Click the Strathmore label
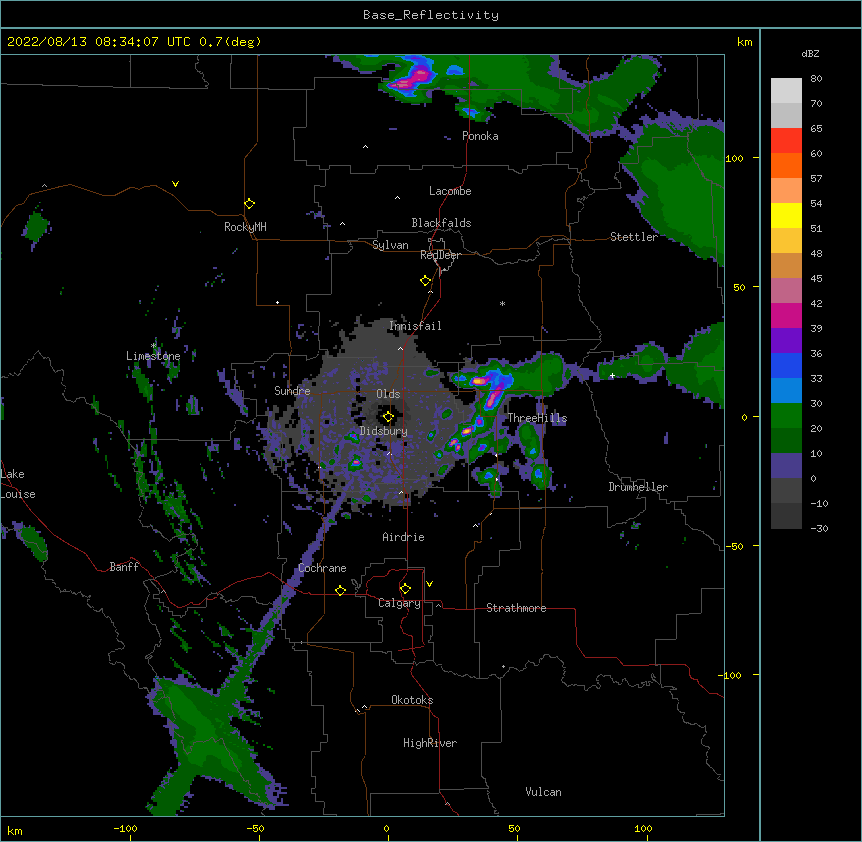The image size is (862, 842). pyautogui.click(x=516, y=608)
